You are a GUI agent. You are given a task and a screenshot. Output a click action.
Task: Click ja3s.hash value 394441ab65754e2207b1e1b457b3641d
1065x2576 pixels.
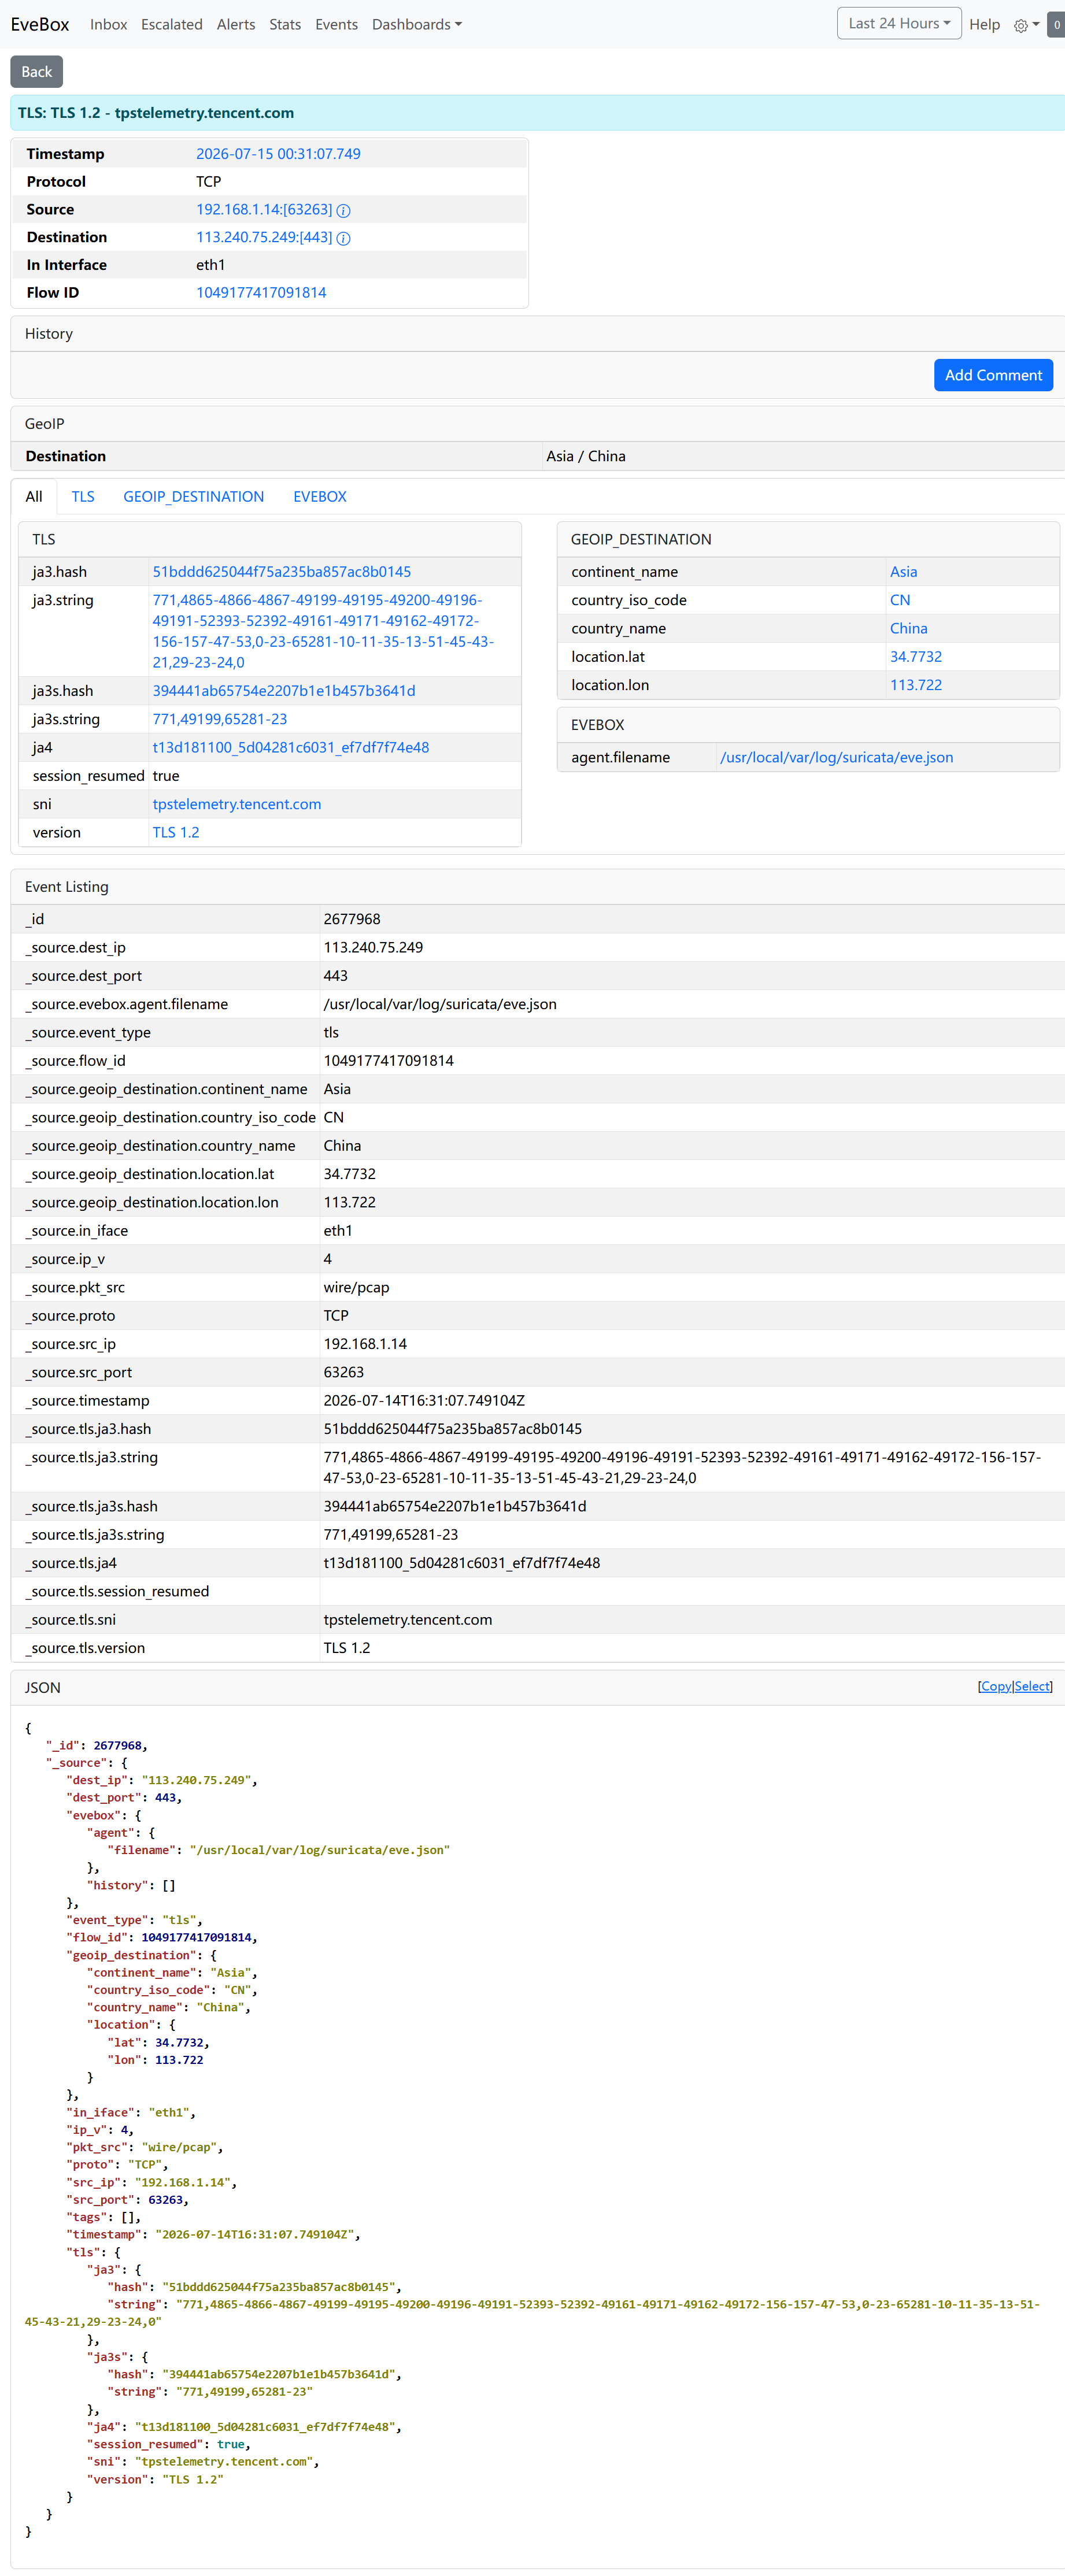[x=283, y=691]
